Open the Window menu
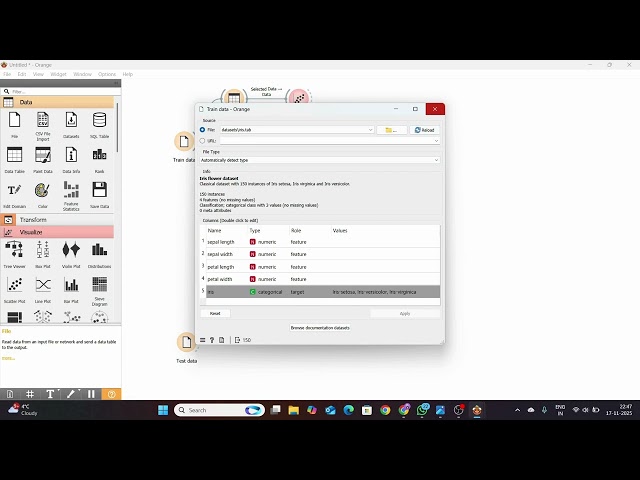This screenshot has width=640, height=480. [82, 74]
